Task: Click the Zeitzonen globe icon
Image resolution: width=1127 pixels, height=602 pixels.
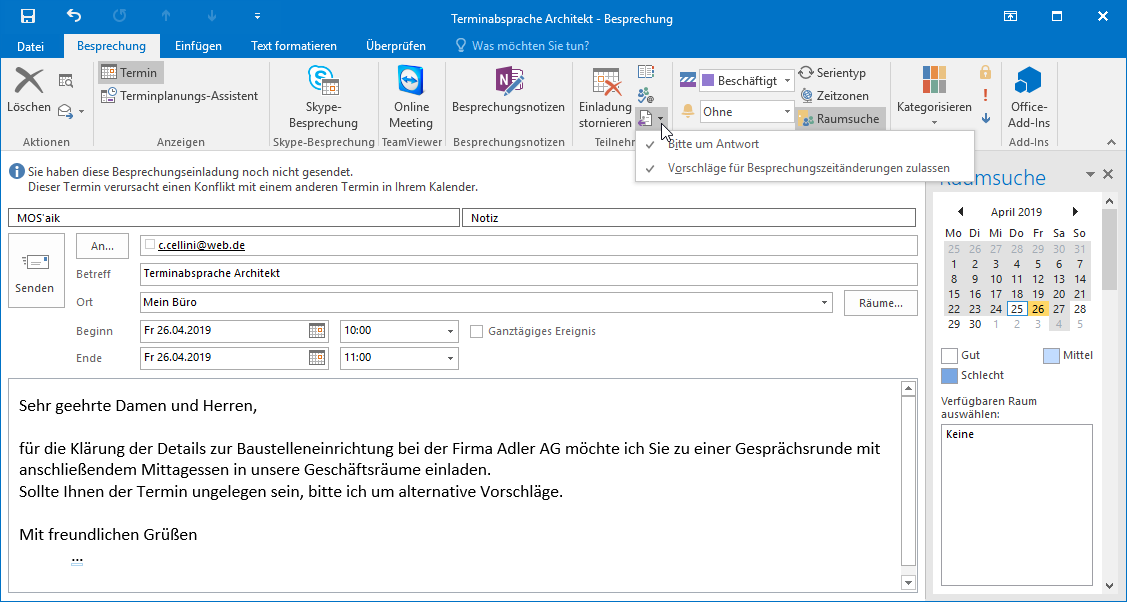Action: 806,96
